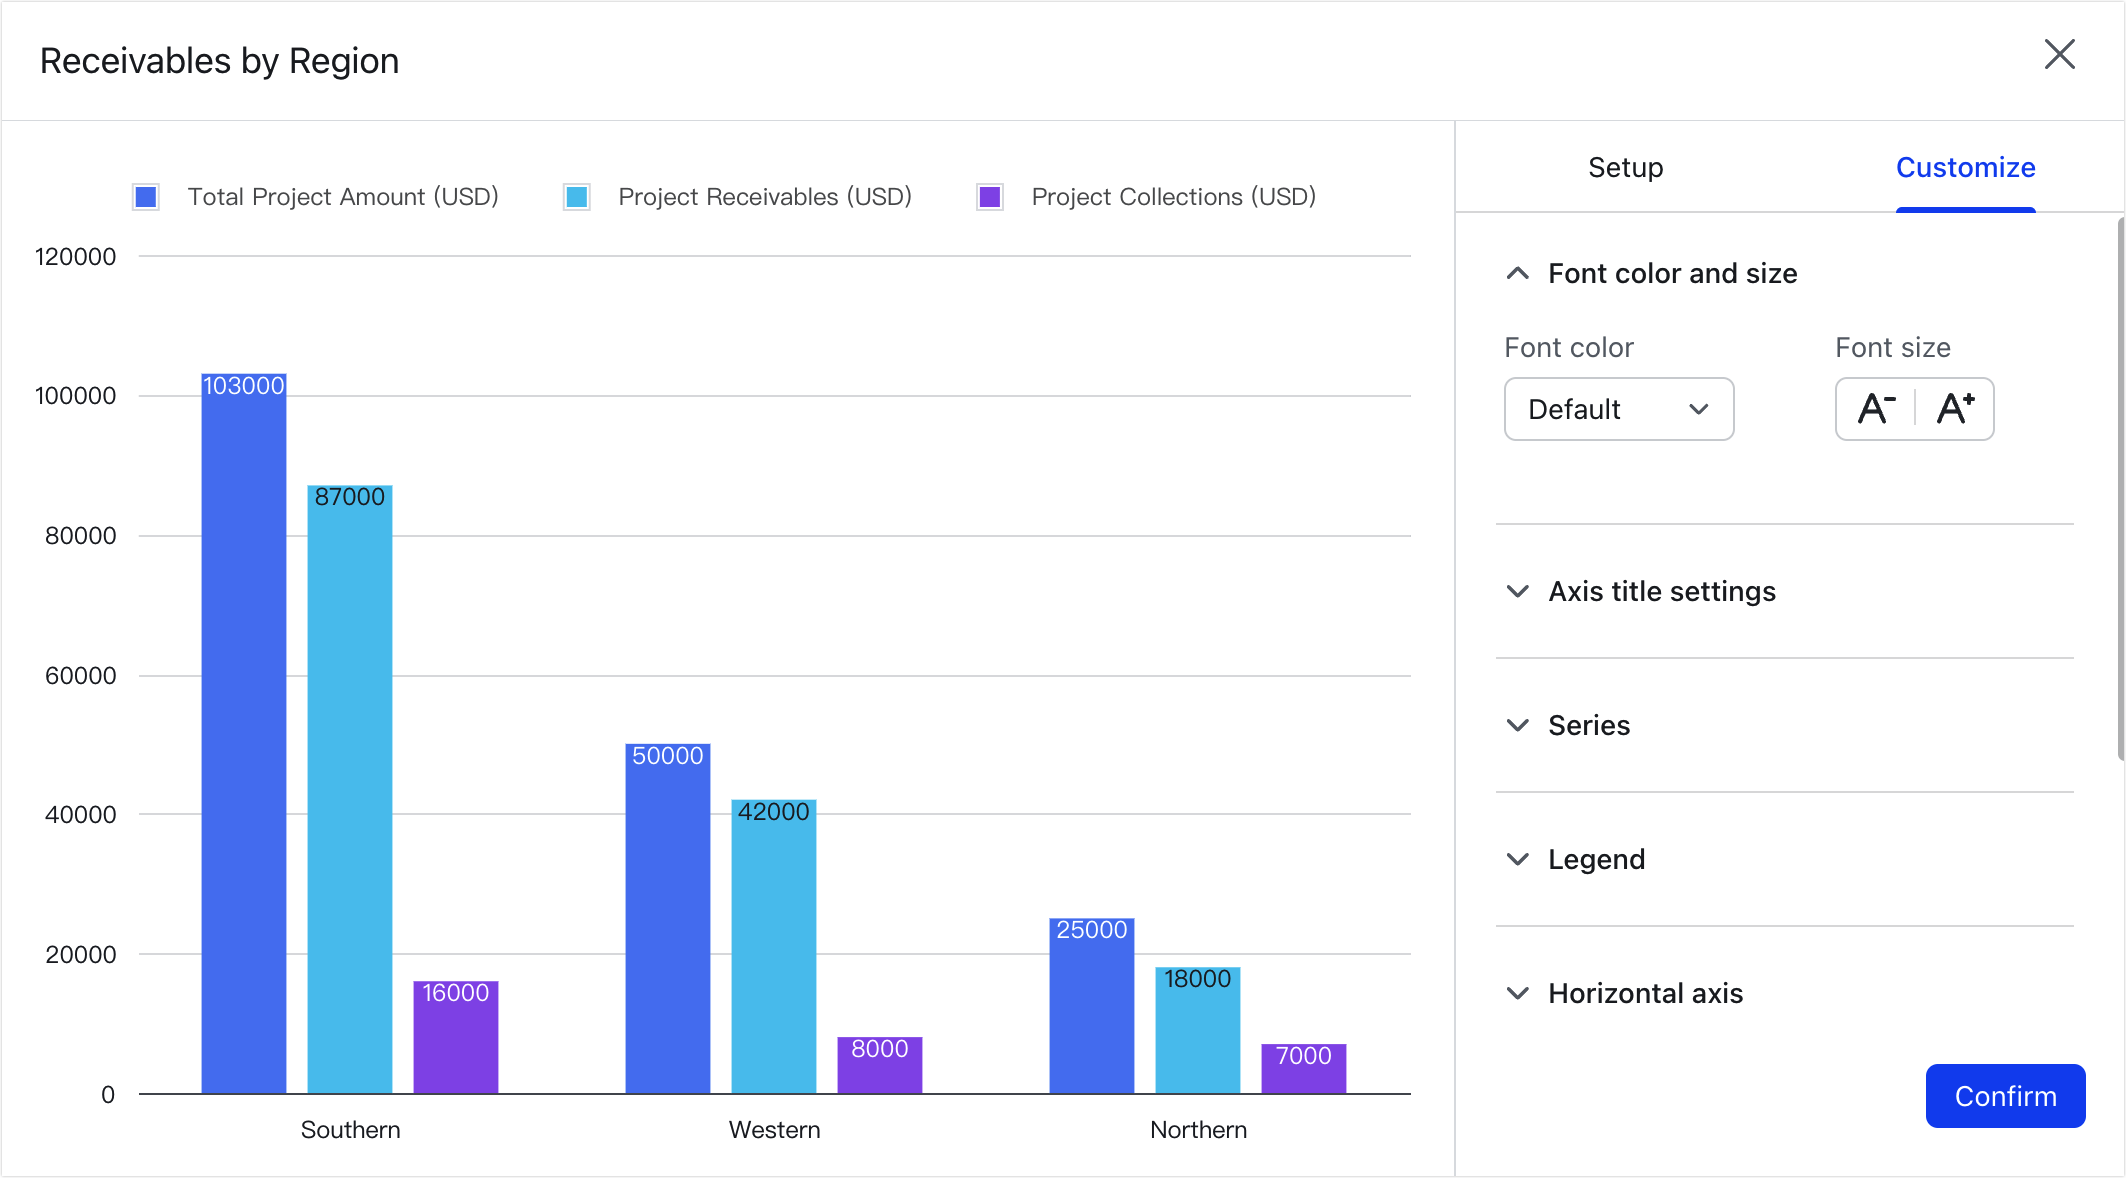
Task: Click the 50000 bar in the Western group
Action: (667, 920)
